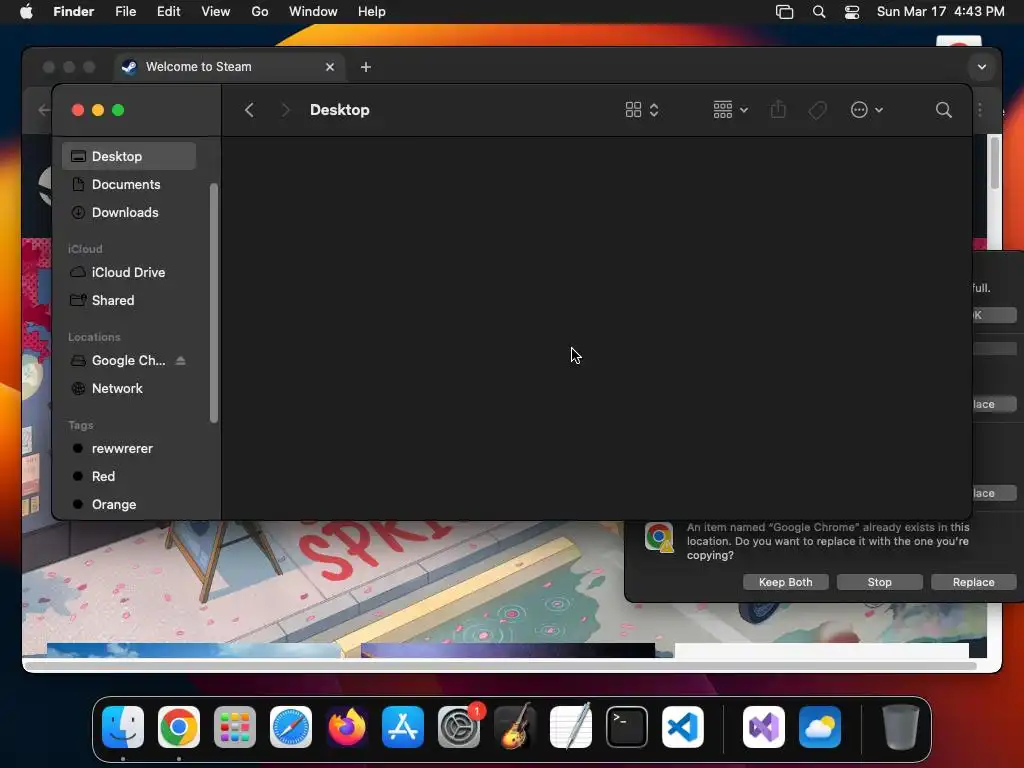Open GarageBand from the Dock
The height and width of the screenshot is (768, 1024).
tap(515, 727)
